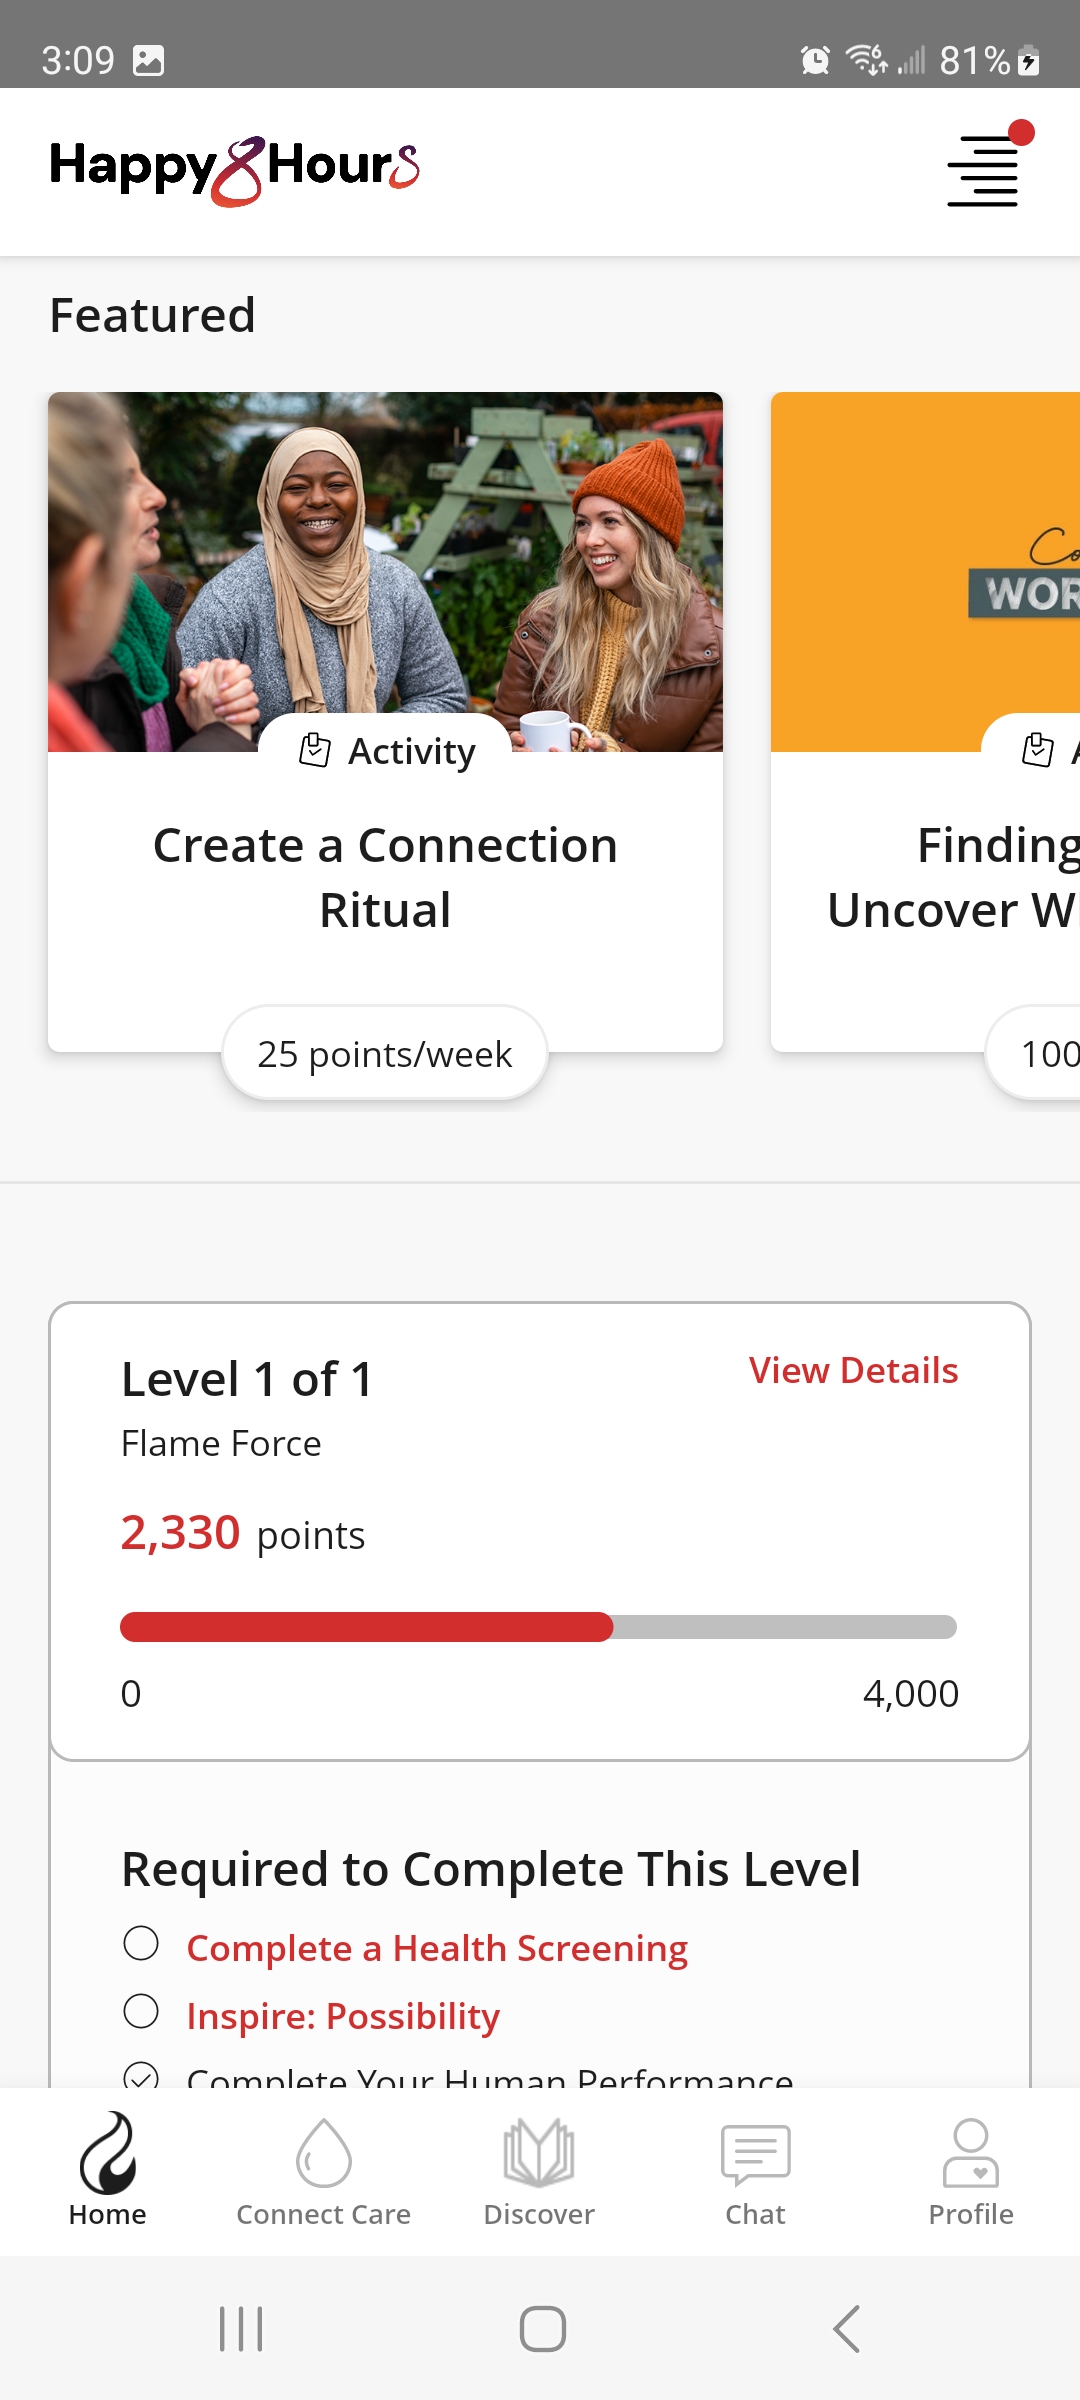The height and width of the screenshot is (2400, 1080).
Task: Open the View Details link
Action: 854,1370
